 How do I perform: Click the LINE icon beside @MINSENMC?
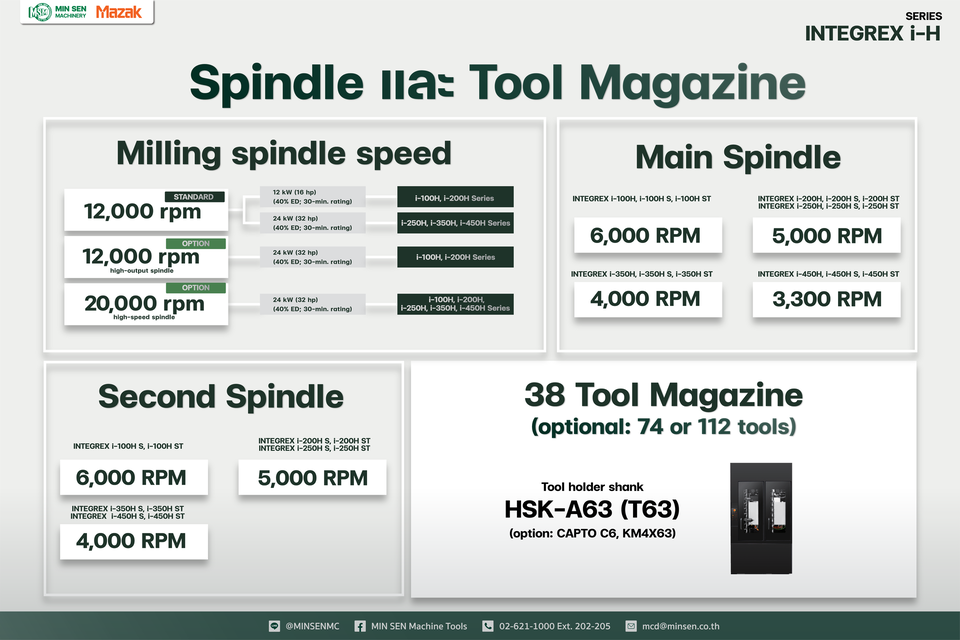click(275, 626)
